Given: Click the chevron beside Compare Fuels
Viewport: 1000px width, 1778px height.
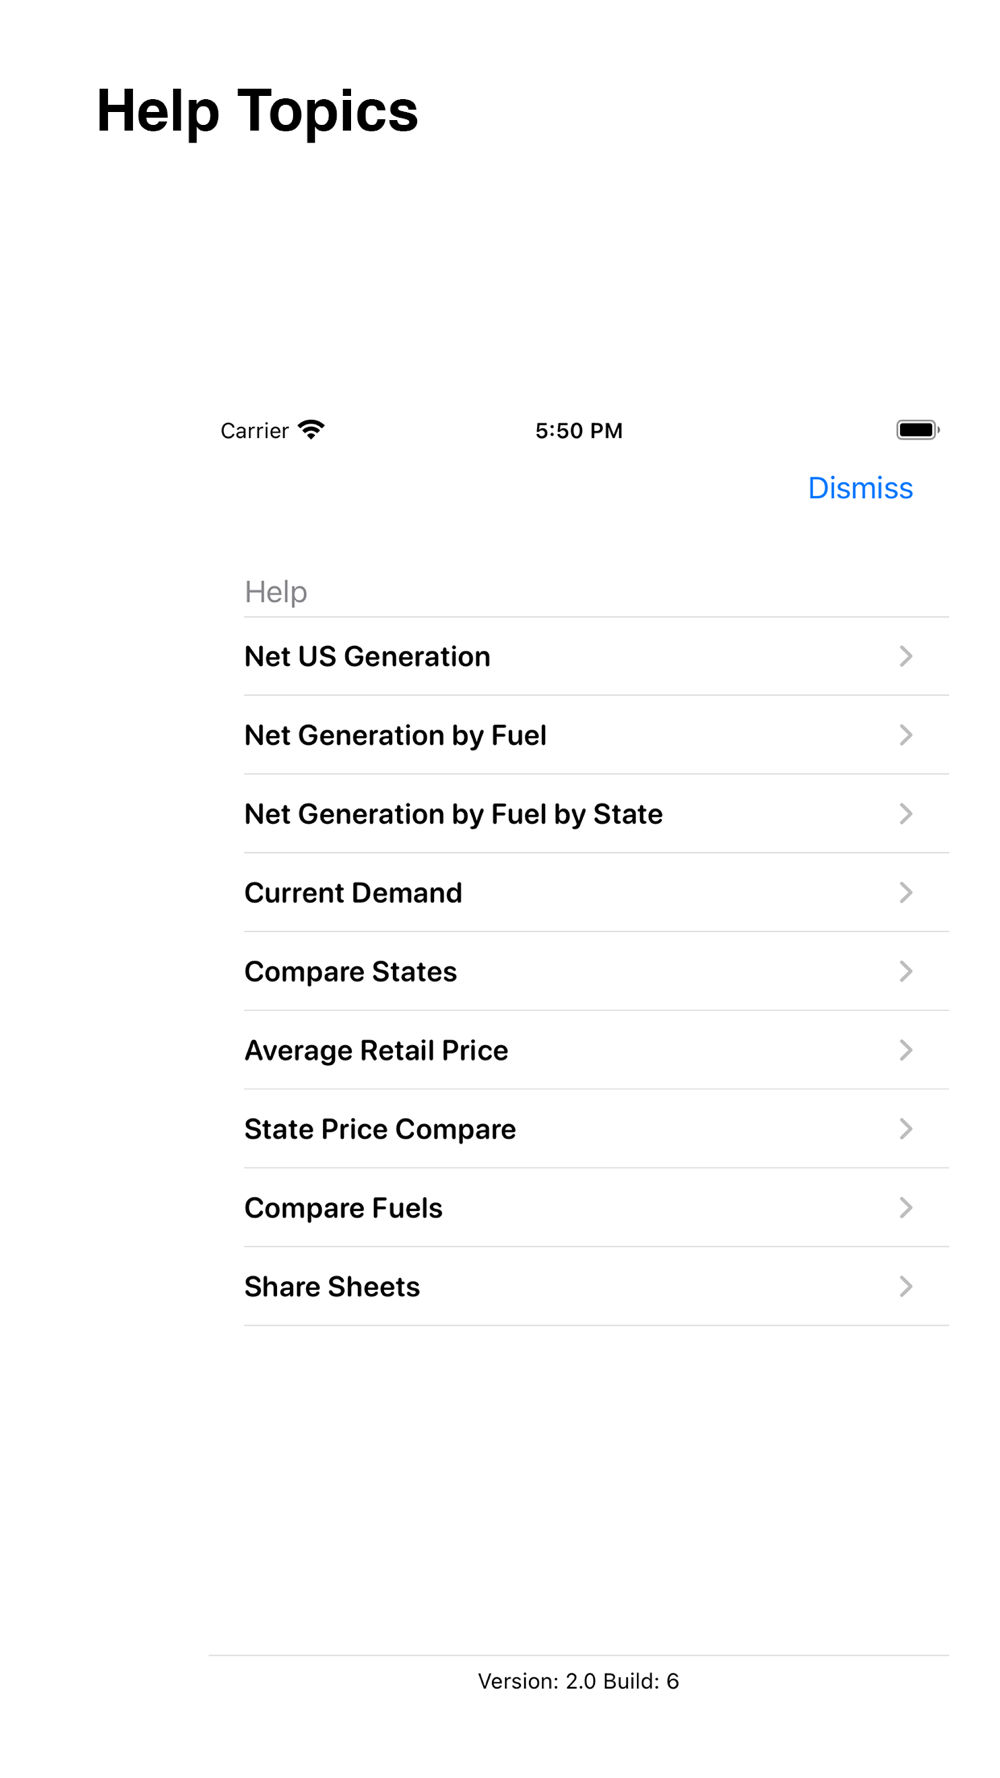Looking at the screenshot, I should pos(906,1209).
